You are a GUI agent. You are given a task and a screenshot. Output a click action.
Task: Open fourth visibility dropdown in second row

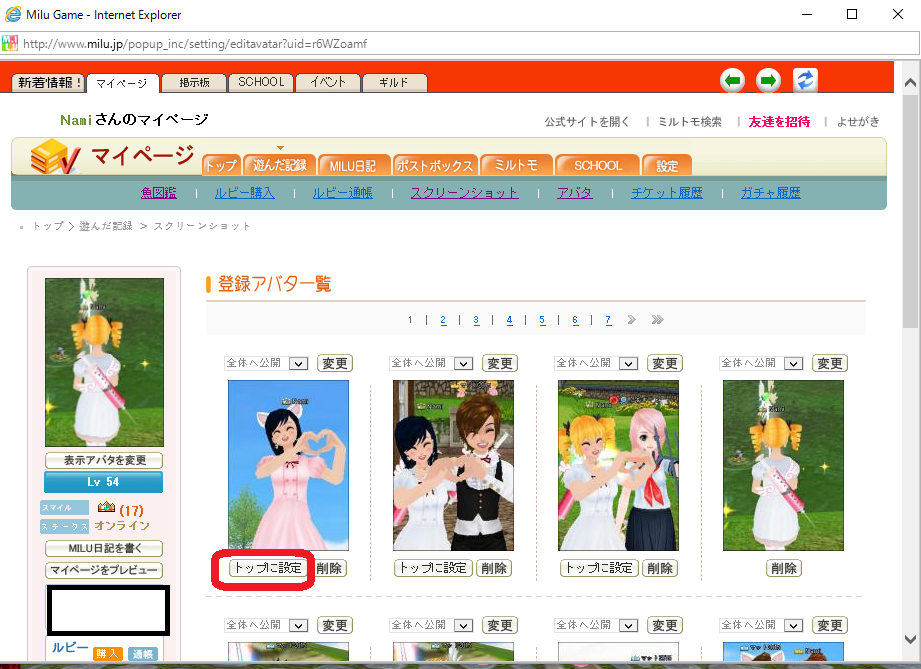pyautogui.click(x=761, y=626)
